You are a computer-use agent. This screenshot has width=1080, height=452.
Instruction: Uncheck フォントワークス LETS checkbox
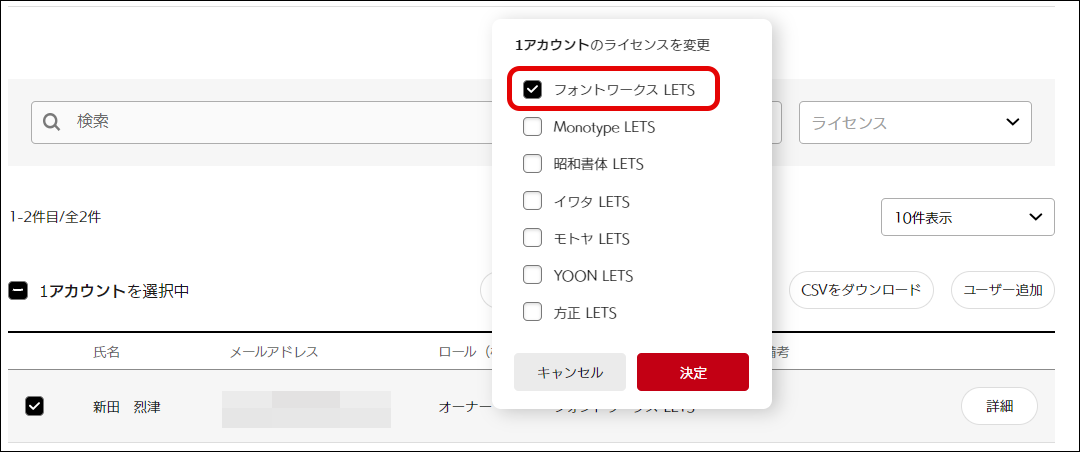pyautogui.click(x=533, y=89)
